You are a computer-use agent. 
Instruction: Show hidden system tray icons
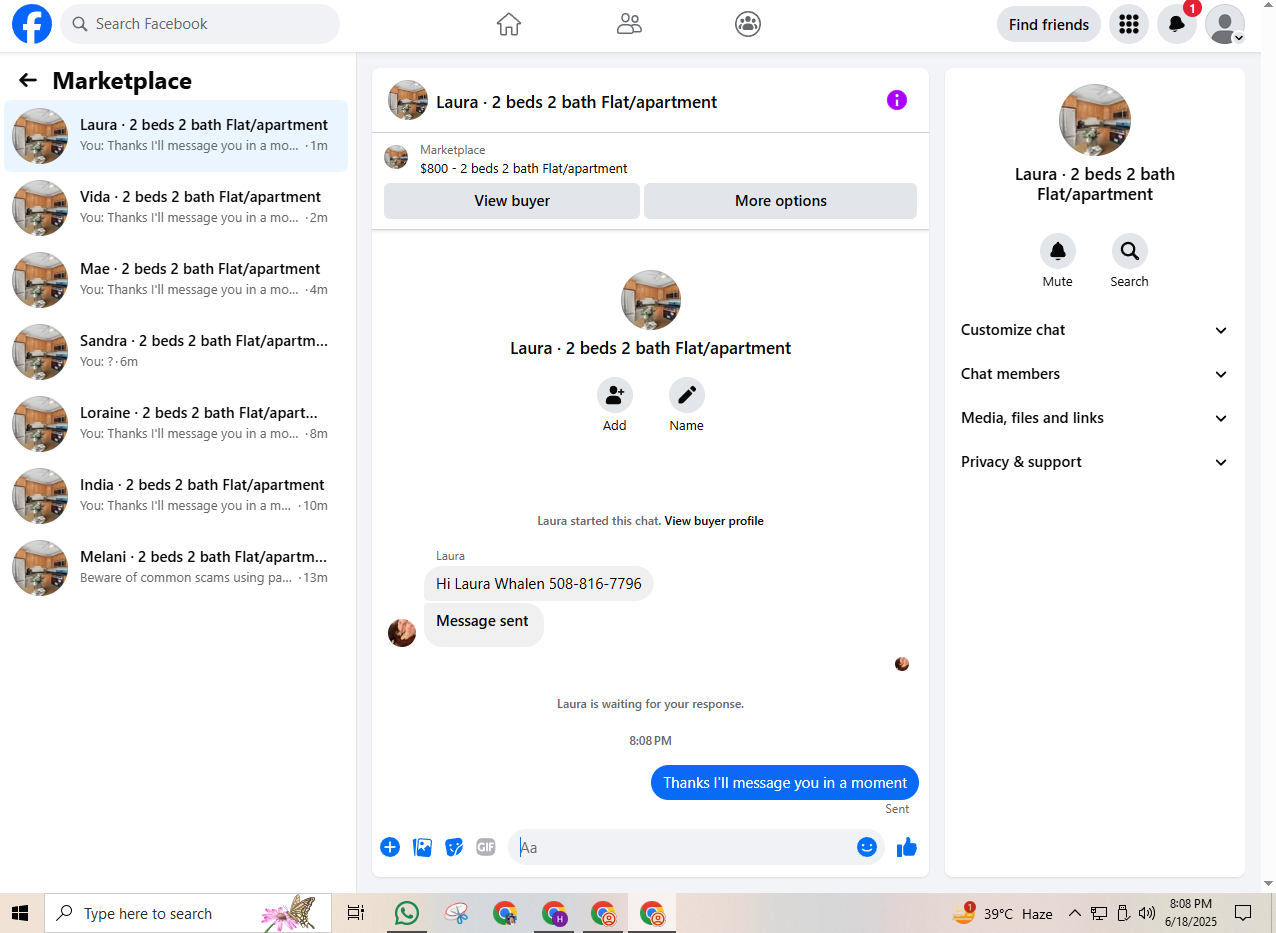point(1075,913)
